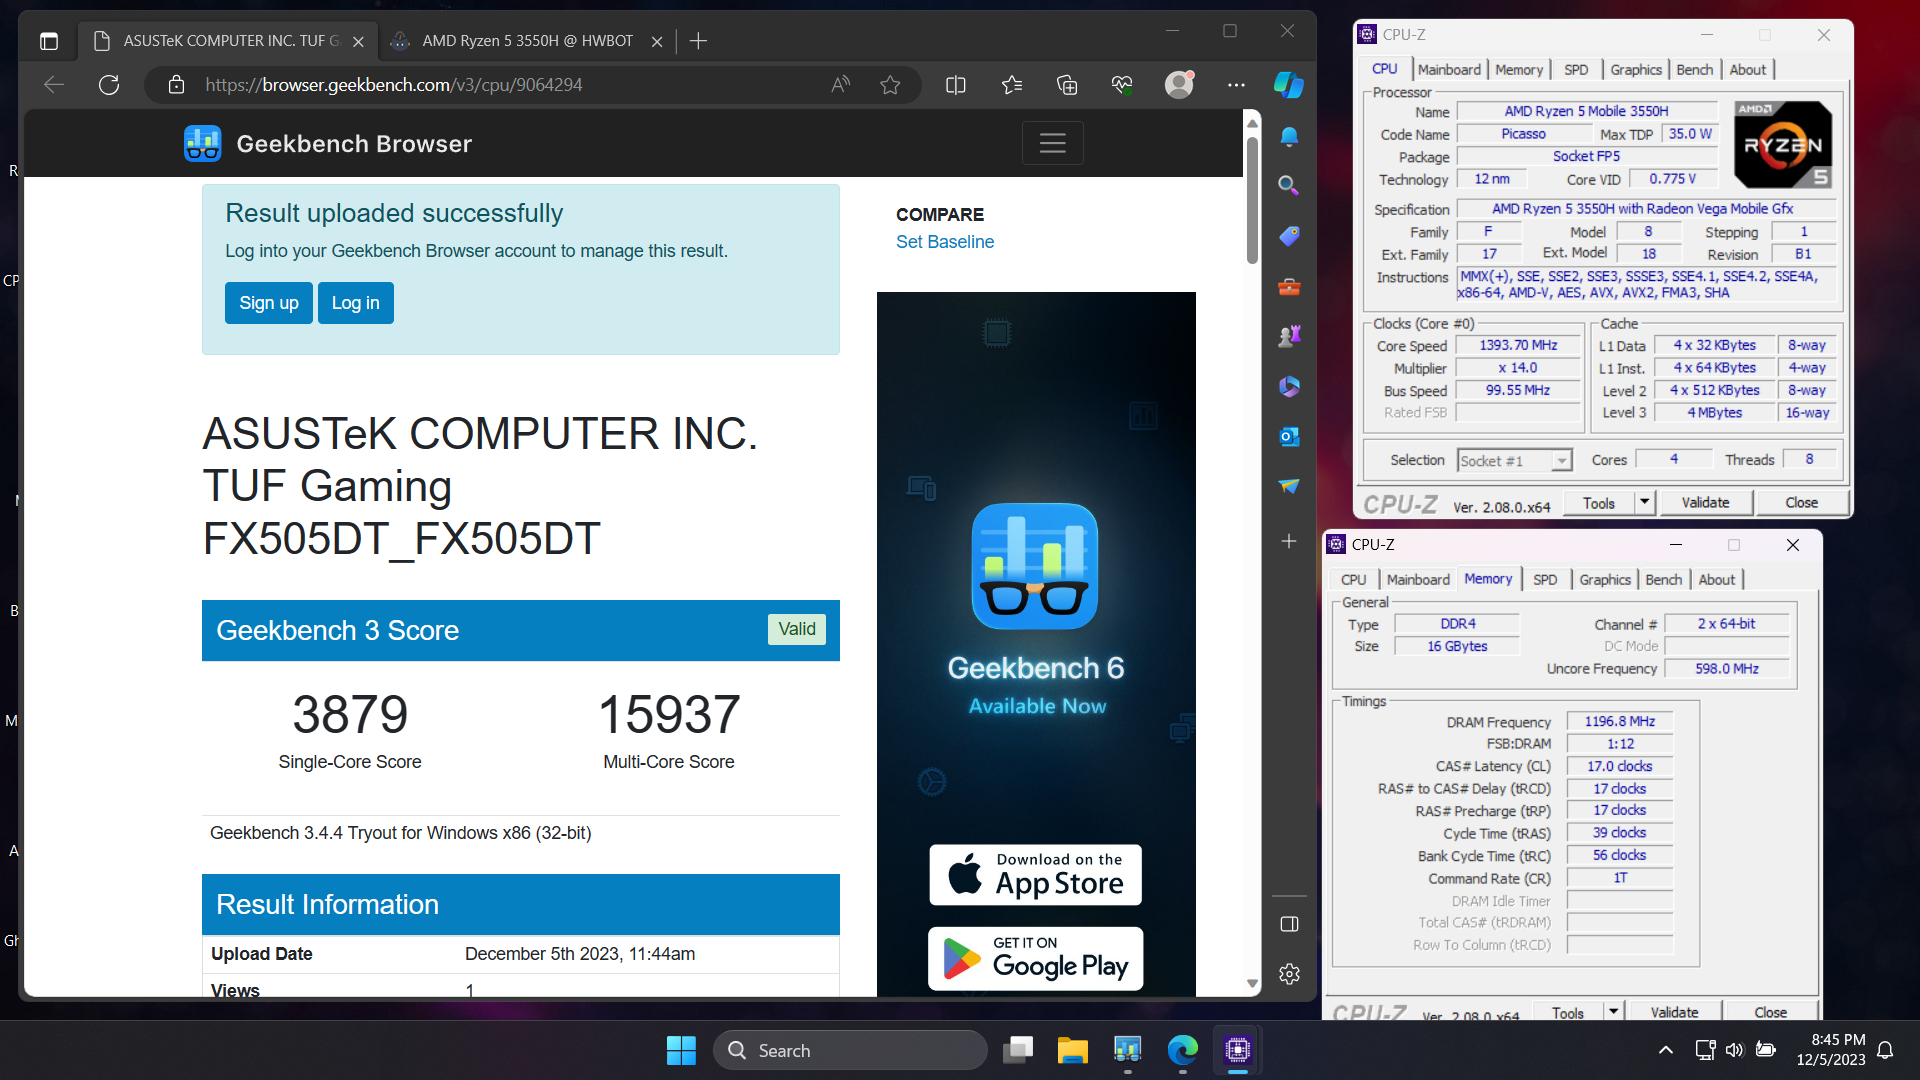1920x1080 pixels.
Task: Open sidebar Tools briefcase icon
Action: (x=1289, y=287)
